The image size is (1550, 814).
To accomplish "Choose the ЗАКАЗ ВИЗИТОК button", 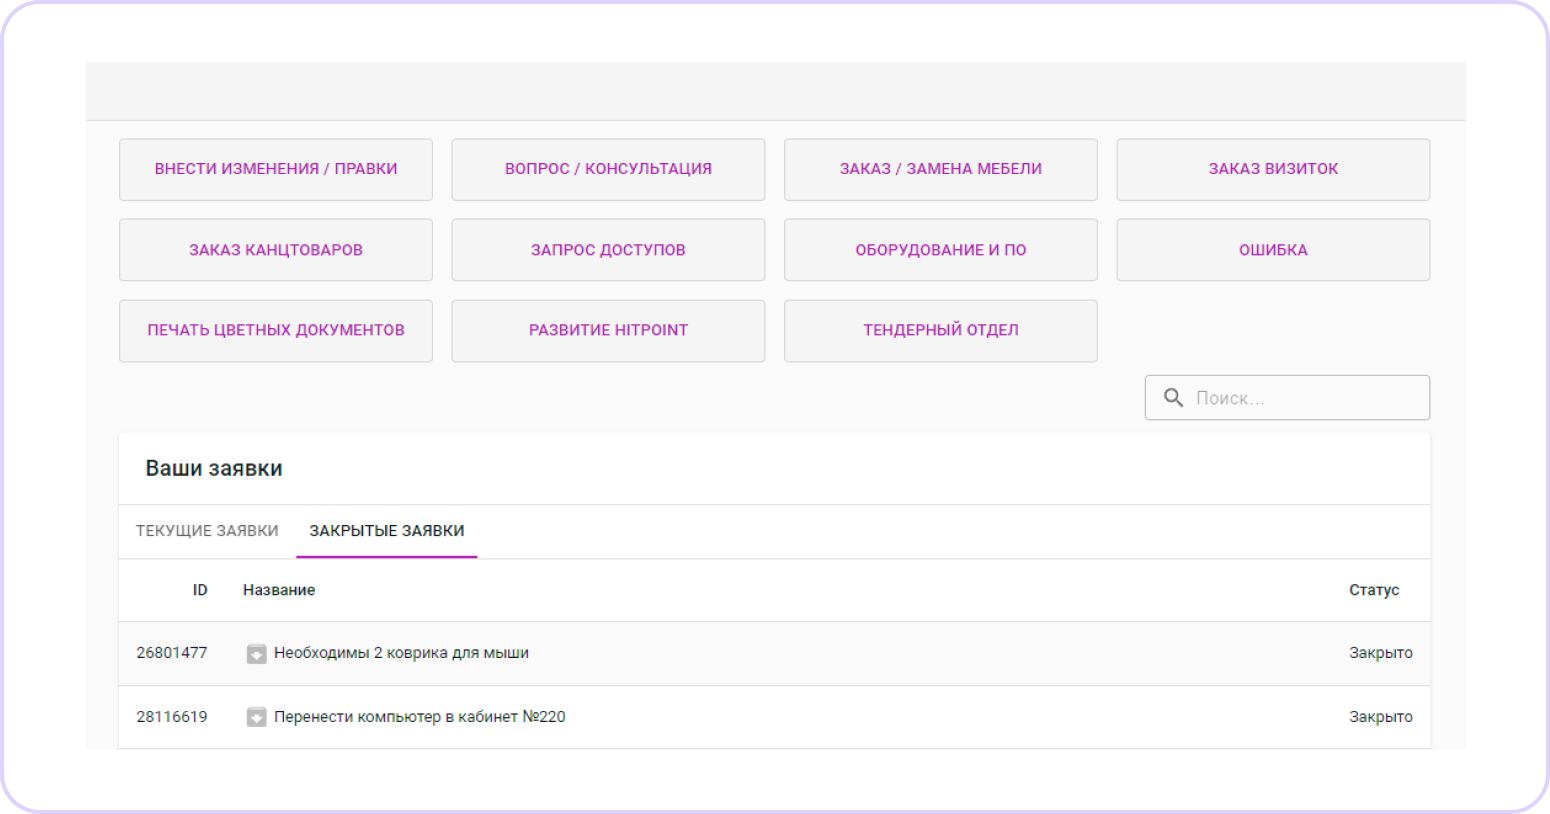I will (x=1273, y=169).
